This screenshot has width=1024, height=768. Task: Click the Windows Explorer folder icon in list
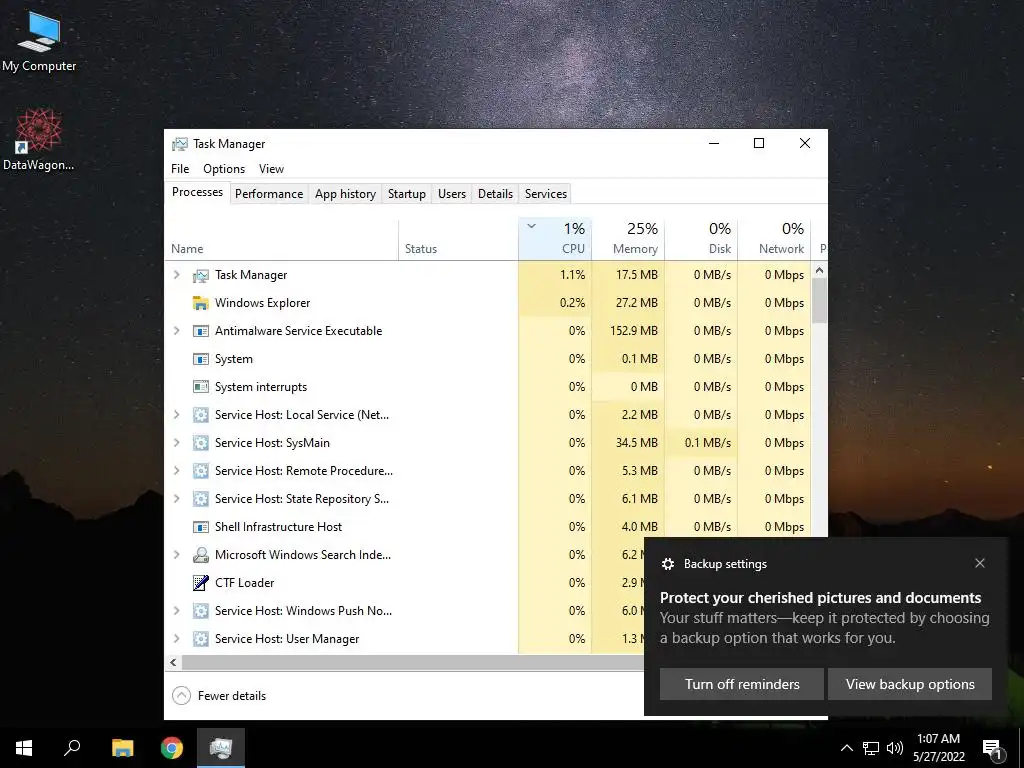click(200, 303)
